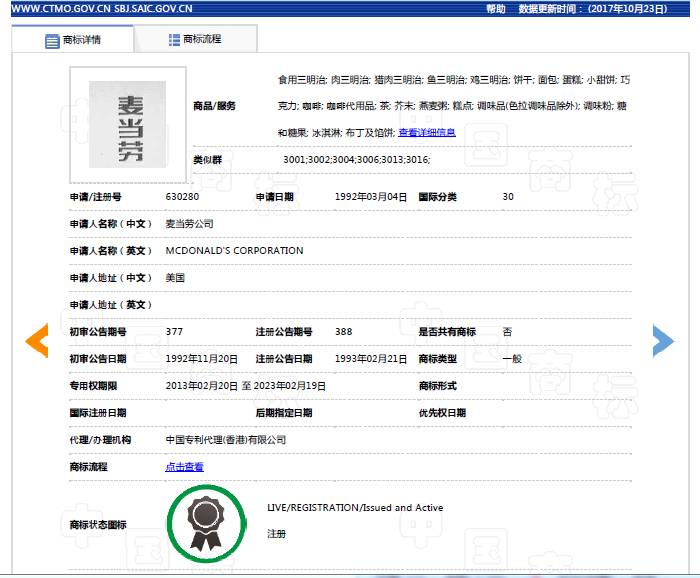Select registration number 630280
Viewport: 700px width, 578px height.
pyautogui.click(x=182, y=196)
